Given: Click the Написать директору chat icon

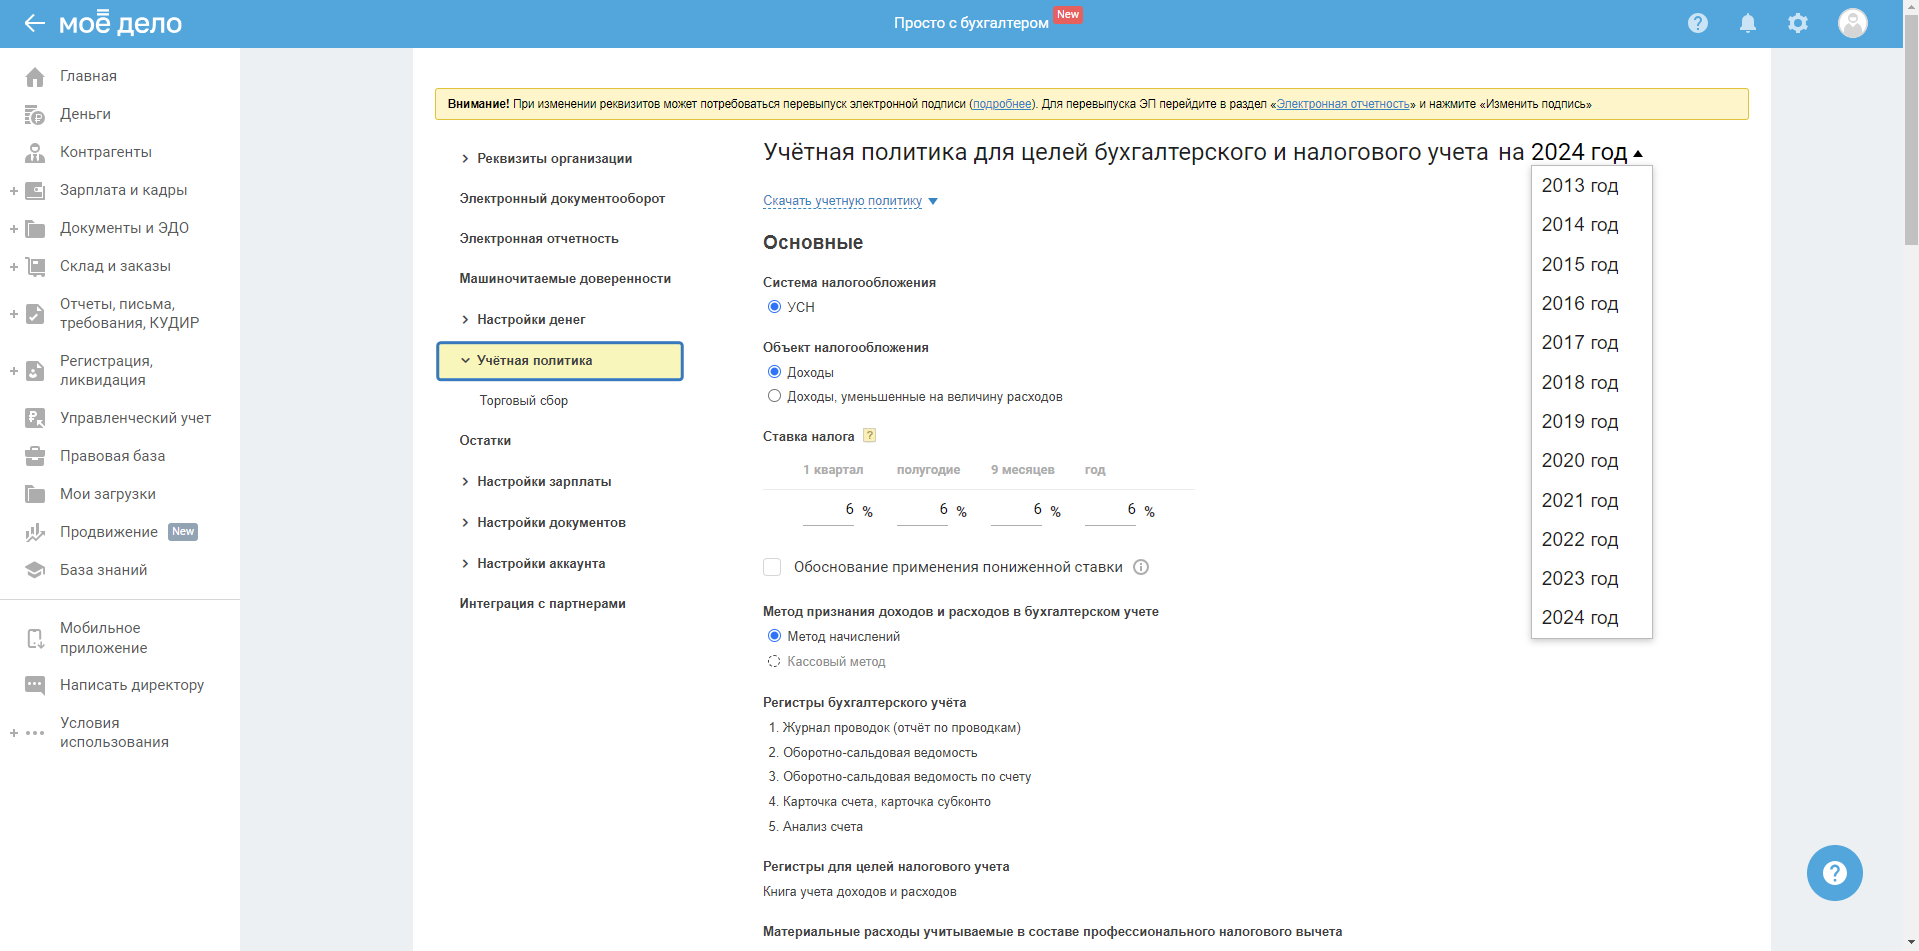Looking at the screenshot, I should [x=35, y=686].
